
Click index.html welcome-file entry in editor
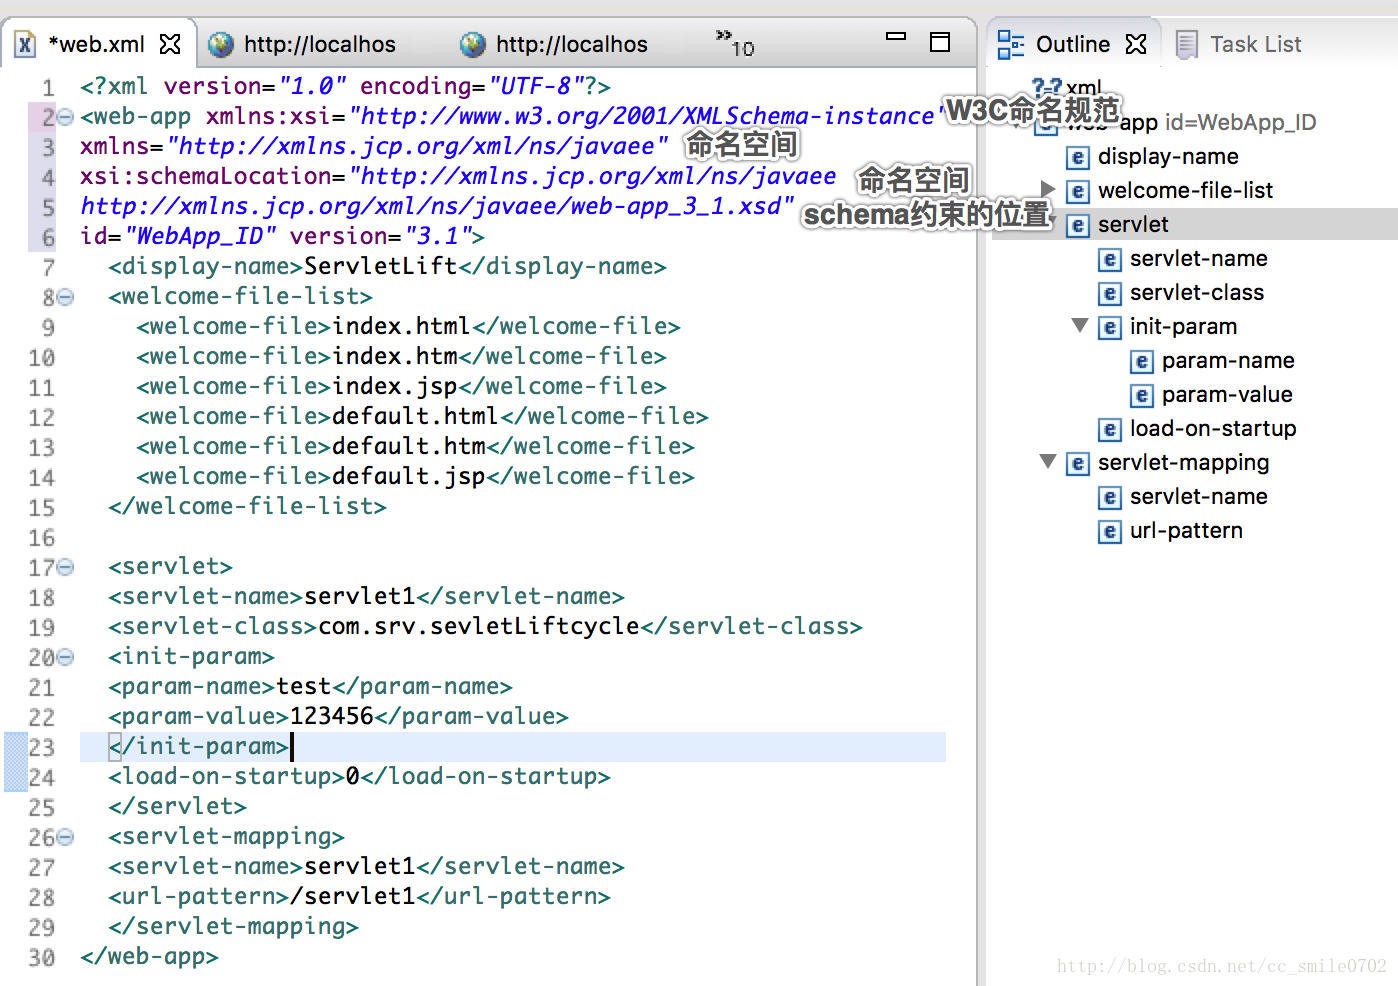coord(401,326)
